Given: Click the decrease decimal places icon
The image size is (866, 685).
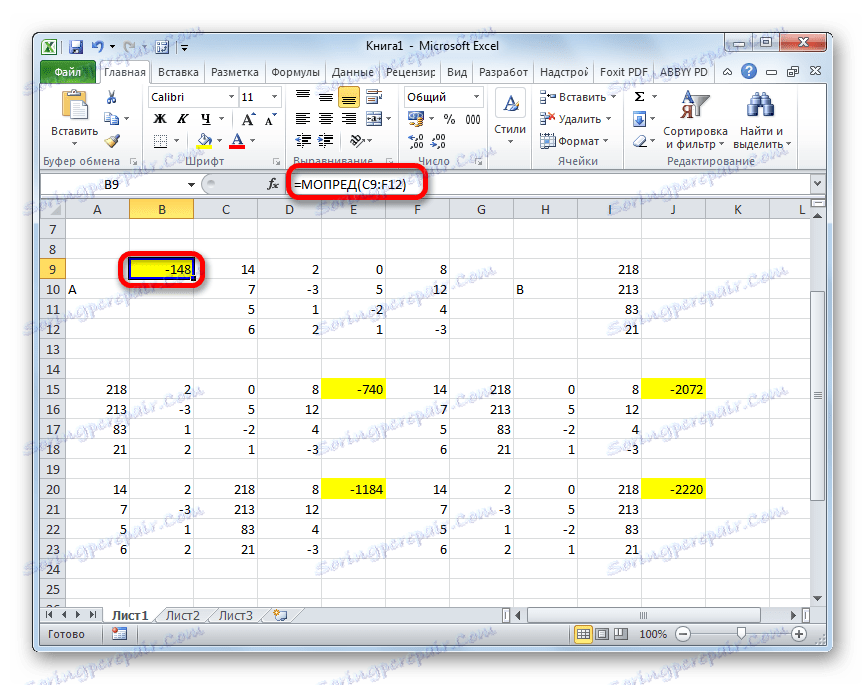Looking at the screenshot, I should (438, 141).
